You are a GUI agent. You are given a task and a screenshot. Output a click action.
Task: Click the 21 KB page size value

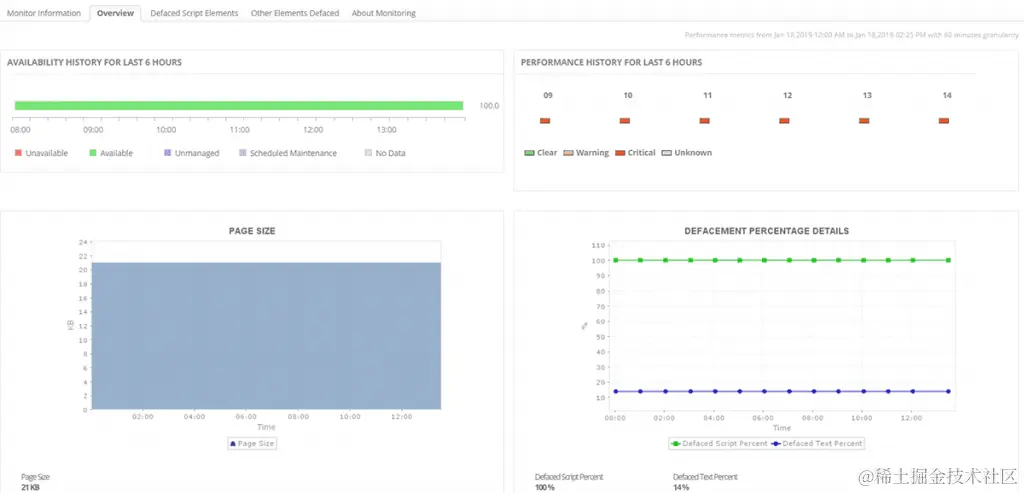(x=30, y=487)
